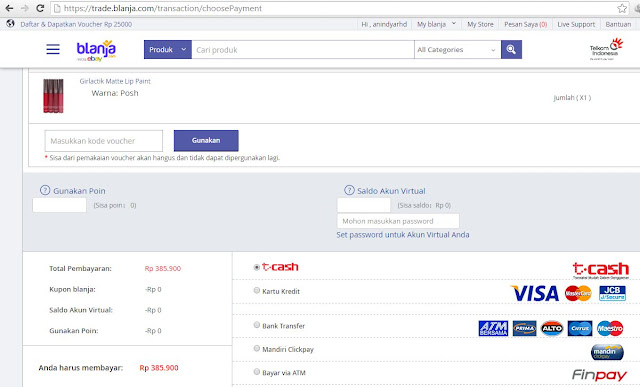Click the magnifier search button

(x=511, y=49)
